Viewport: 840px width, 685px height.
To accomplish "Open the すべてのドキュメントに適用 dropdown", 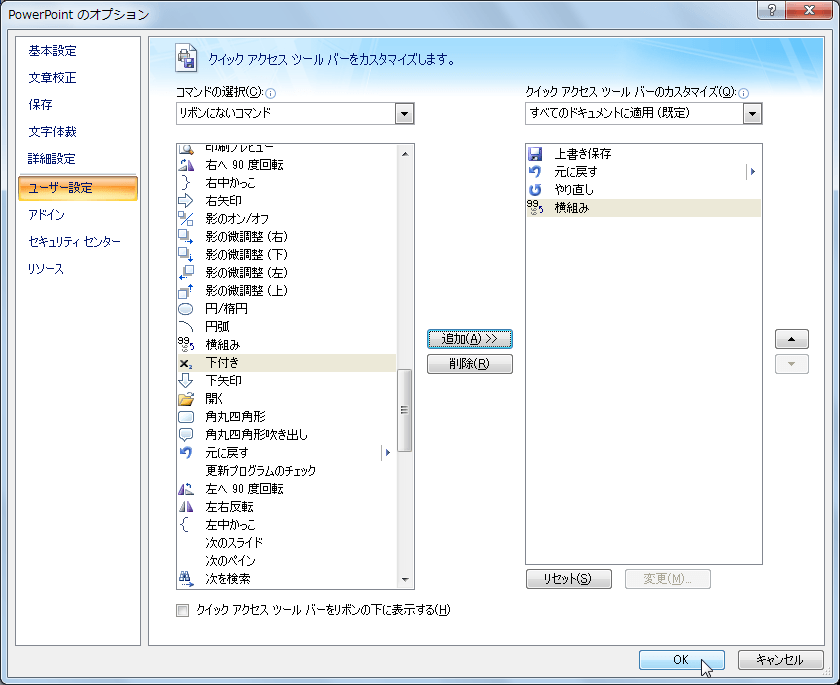I will pos(752,114).
